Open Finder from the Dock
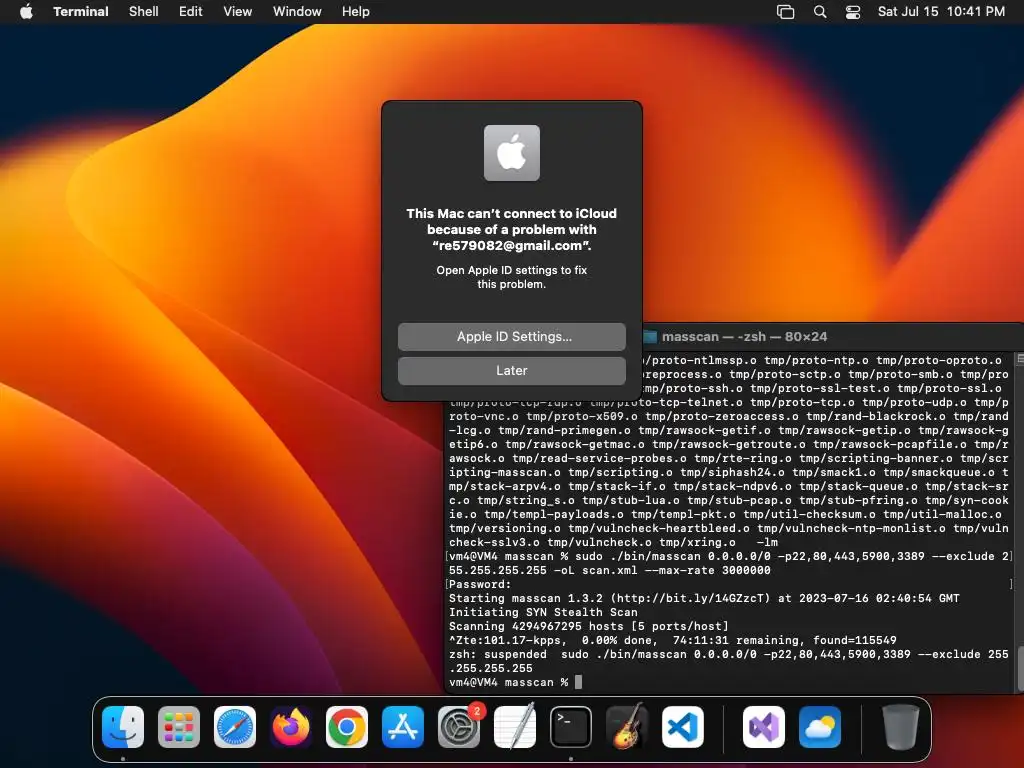Screen dimensions: 1024x768 [123, 727]
